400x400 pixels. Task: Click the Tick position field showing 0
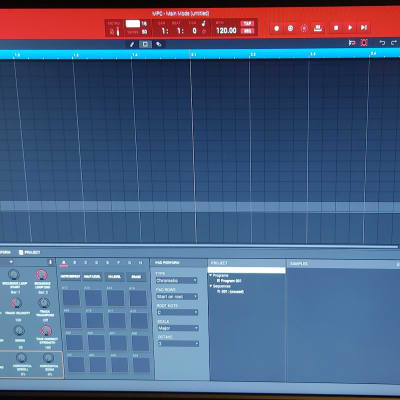pos(194,31)
